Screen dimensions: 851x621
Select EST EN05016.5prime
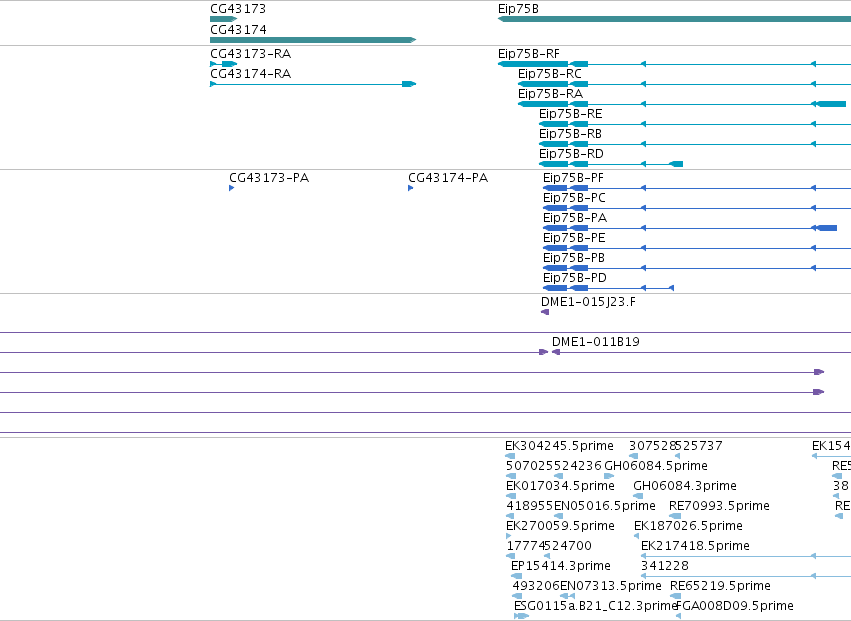[x=605, y=506]
